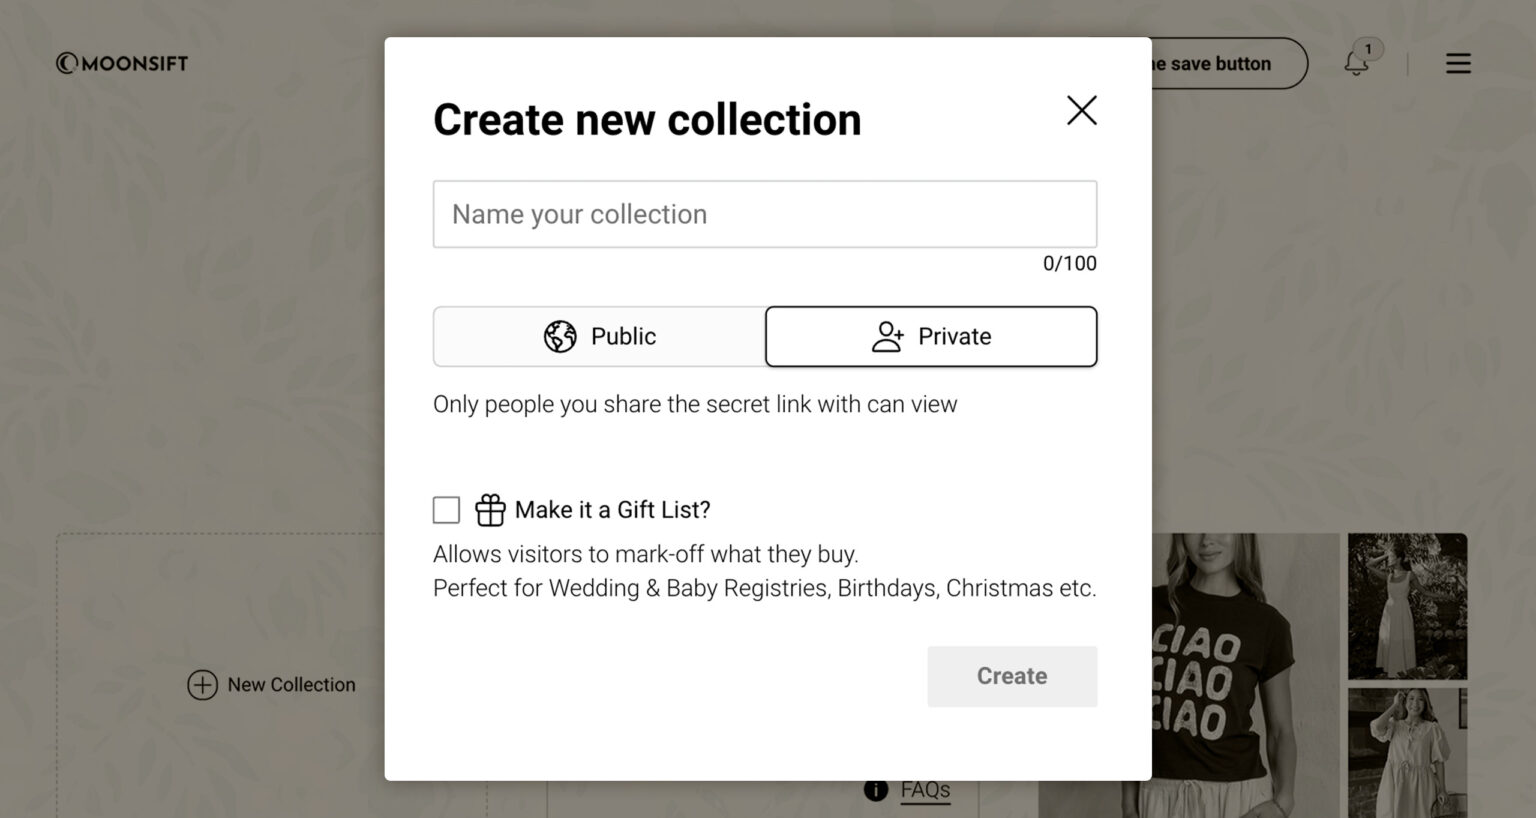Start a New Collection
1536x818 pixels.
pos(271,685)
